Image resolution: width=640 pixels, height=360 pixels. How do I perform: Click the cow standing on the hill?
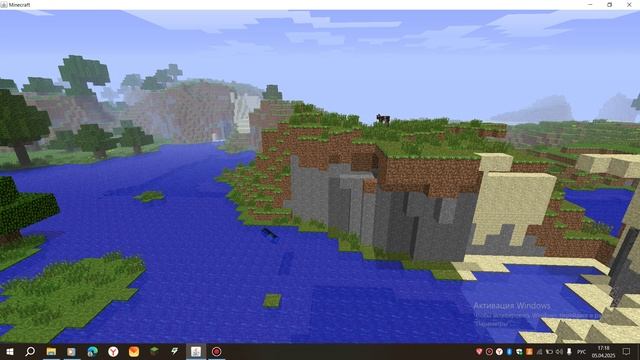[383, 119]
